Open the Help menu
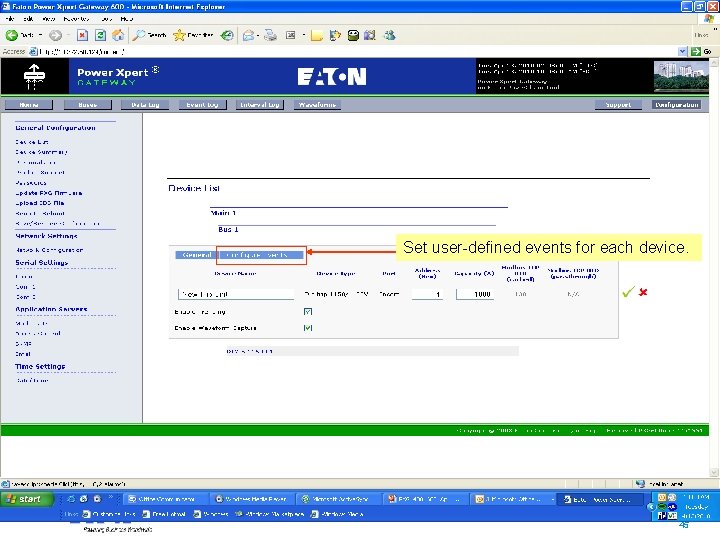This screenshot has height=540, width=720. pyautogui.click(x=127, y=19)
